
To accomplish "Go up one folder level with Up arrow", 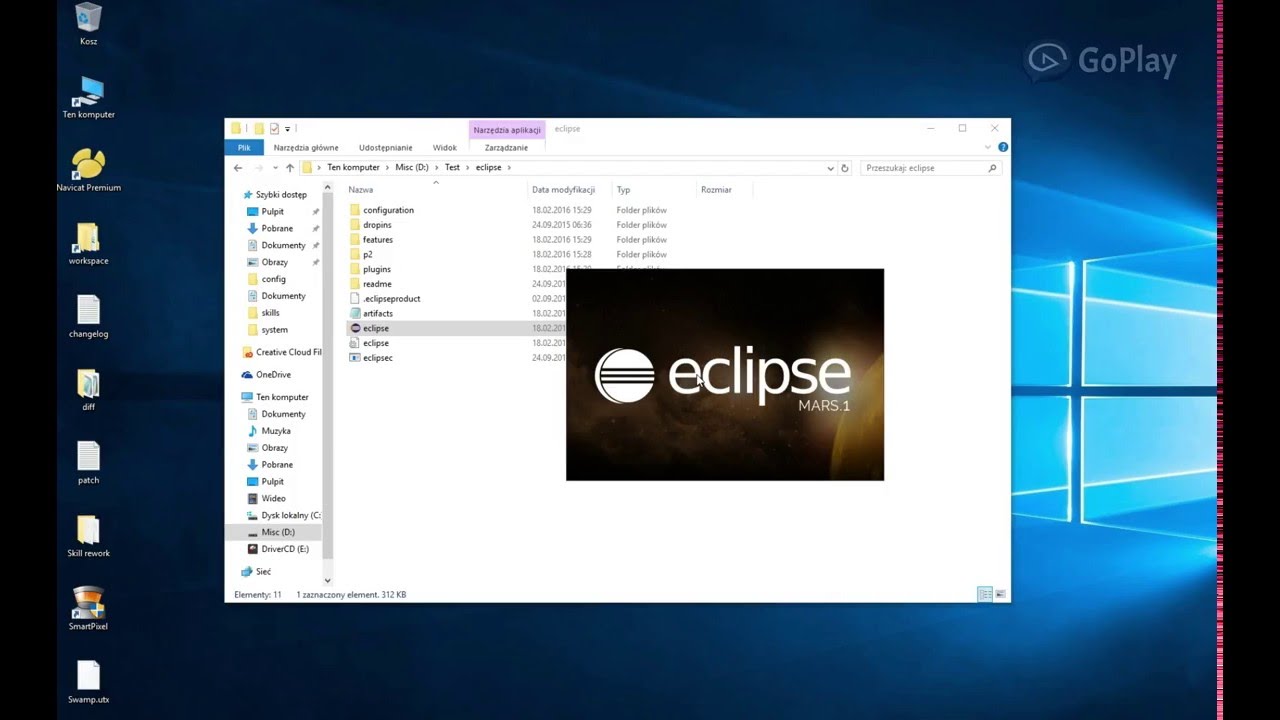I will click(x=290, y=168).
